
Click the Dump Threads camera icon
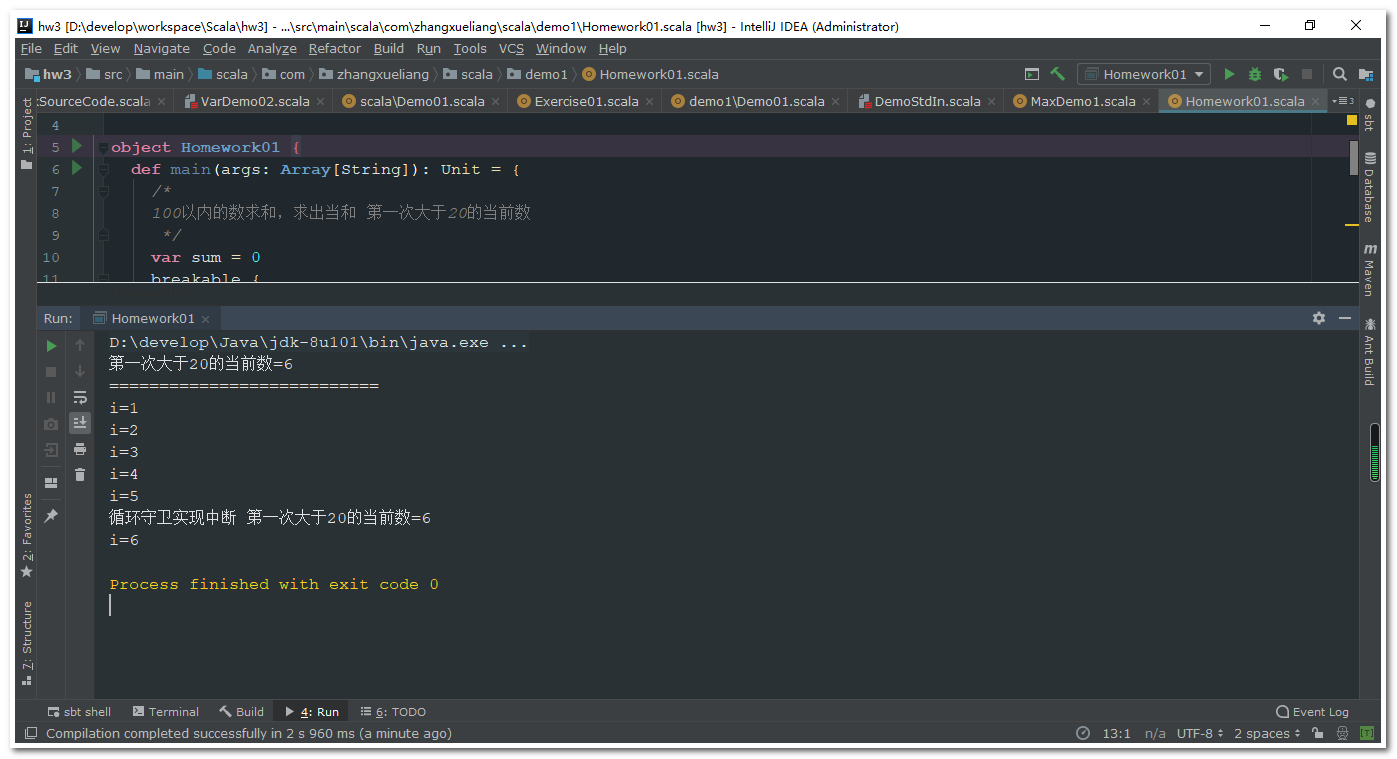[x=51, y=424]
